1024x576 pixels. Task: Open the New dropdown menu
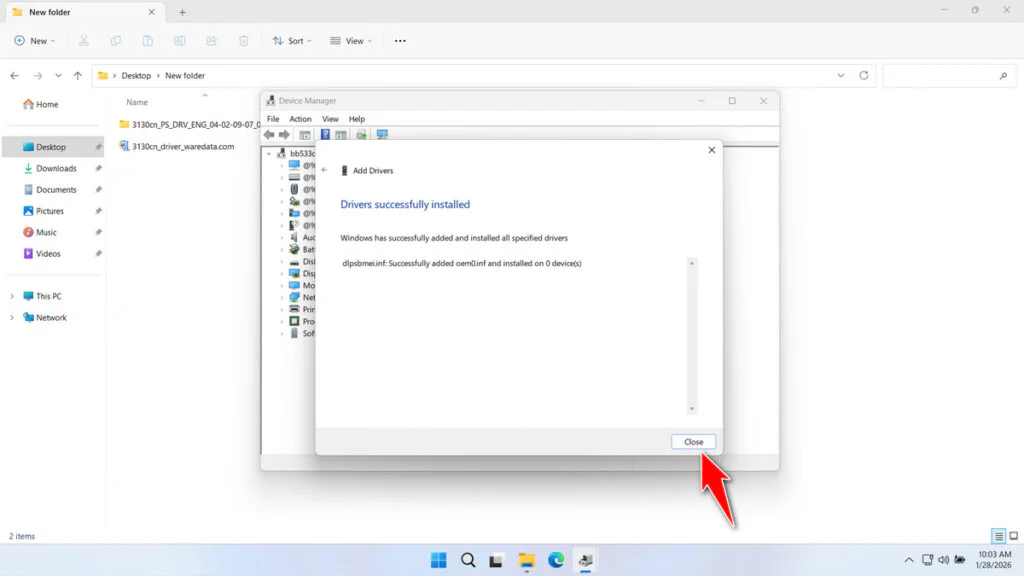tap(35, 41)
